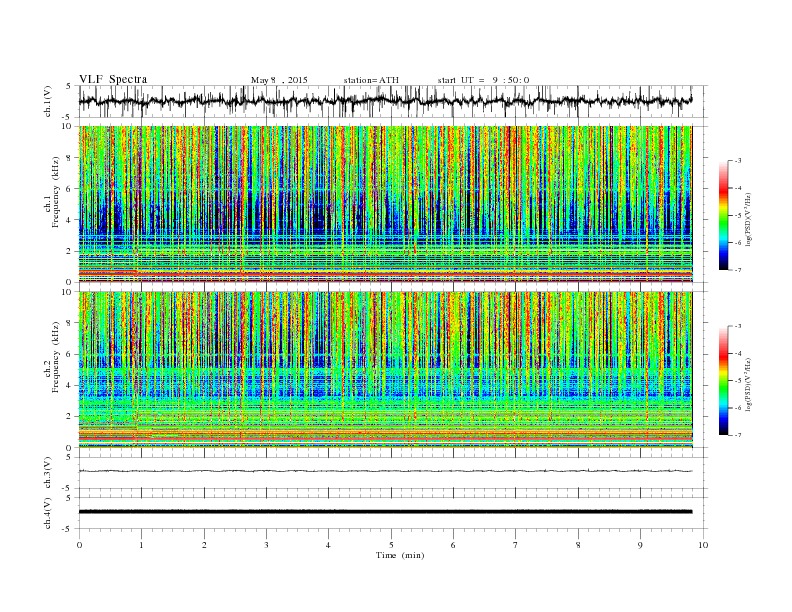Click the "4" kHz tick on ch.2 frequency axis
Image resolution: width=792 pixels, height=612 pixels.
click(x=69, y=385)
